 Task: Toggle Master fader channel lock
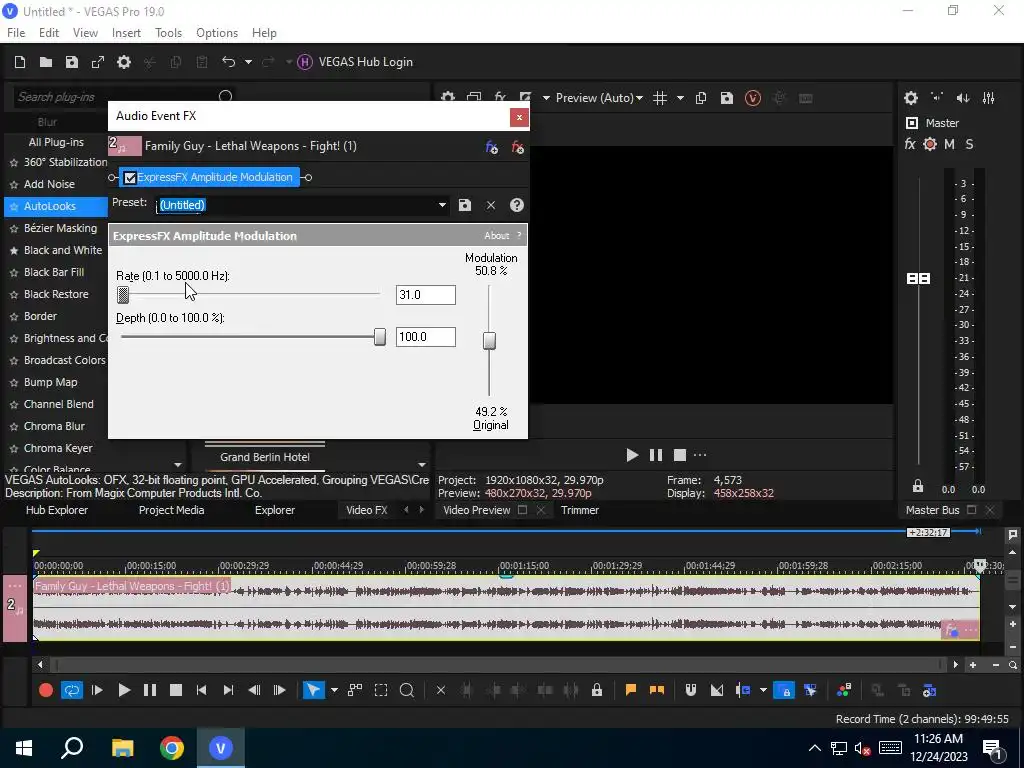click(918, 487)
